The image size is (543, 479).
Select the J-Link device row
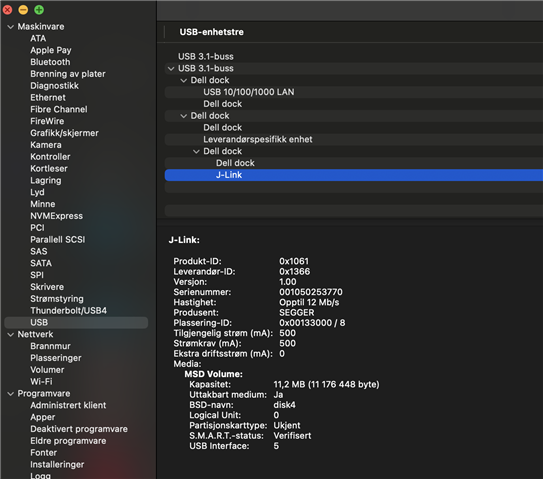click(x=354, y=175)
